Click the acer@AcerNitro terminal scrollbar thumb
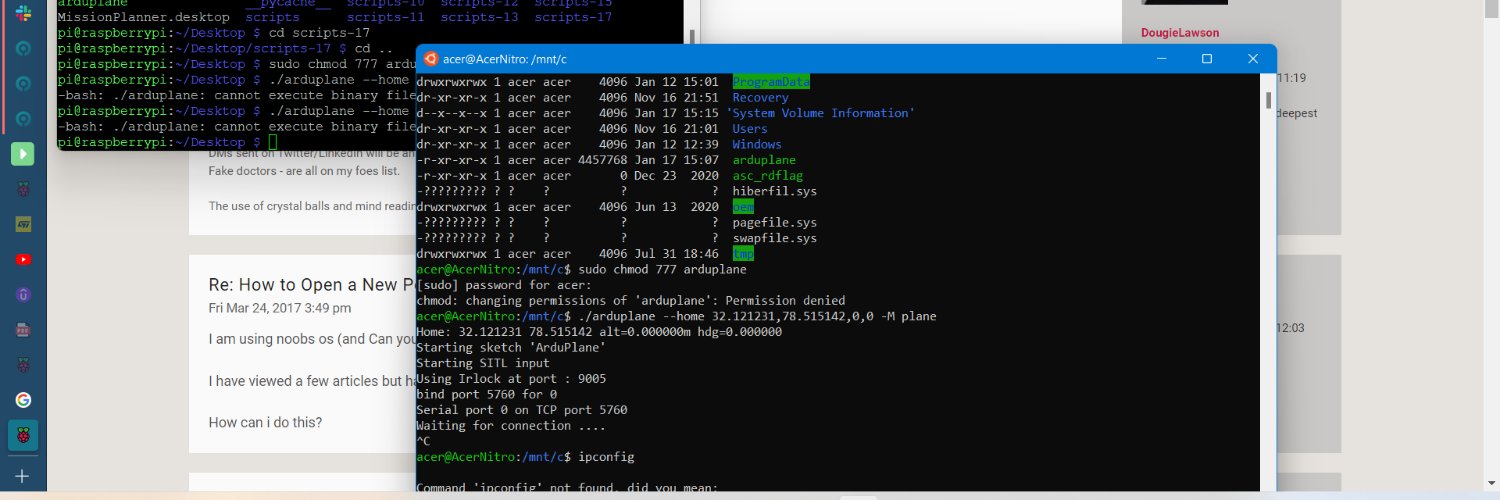This screenshot has width=1500, height=500. coord(1269,100)
